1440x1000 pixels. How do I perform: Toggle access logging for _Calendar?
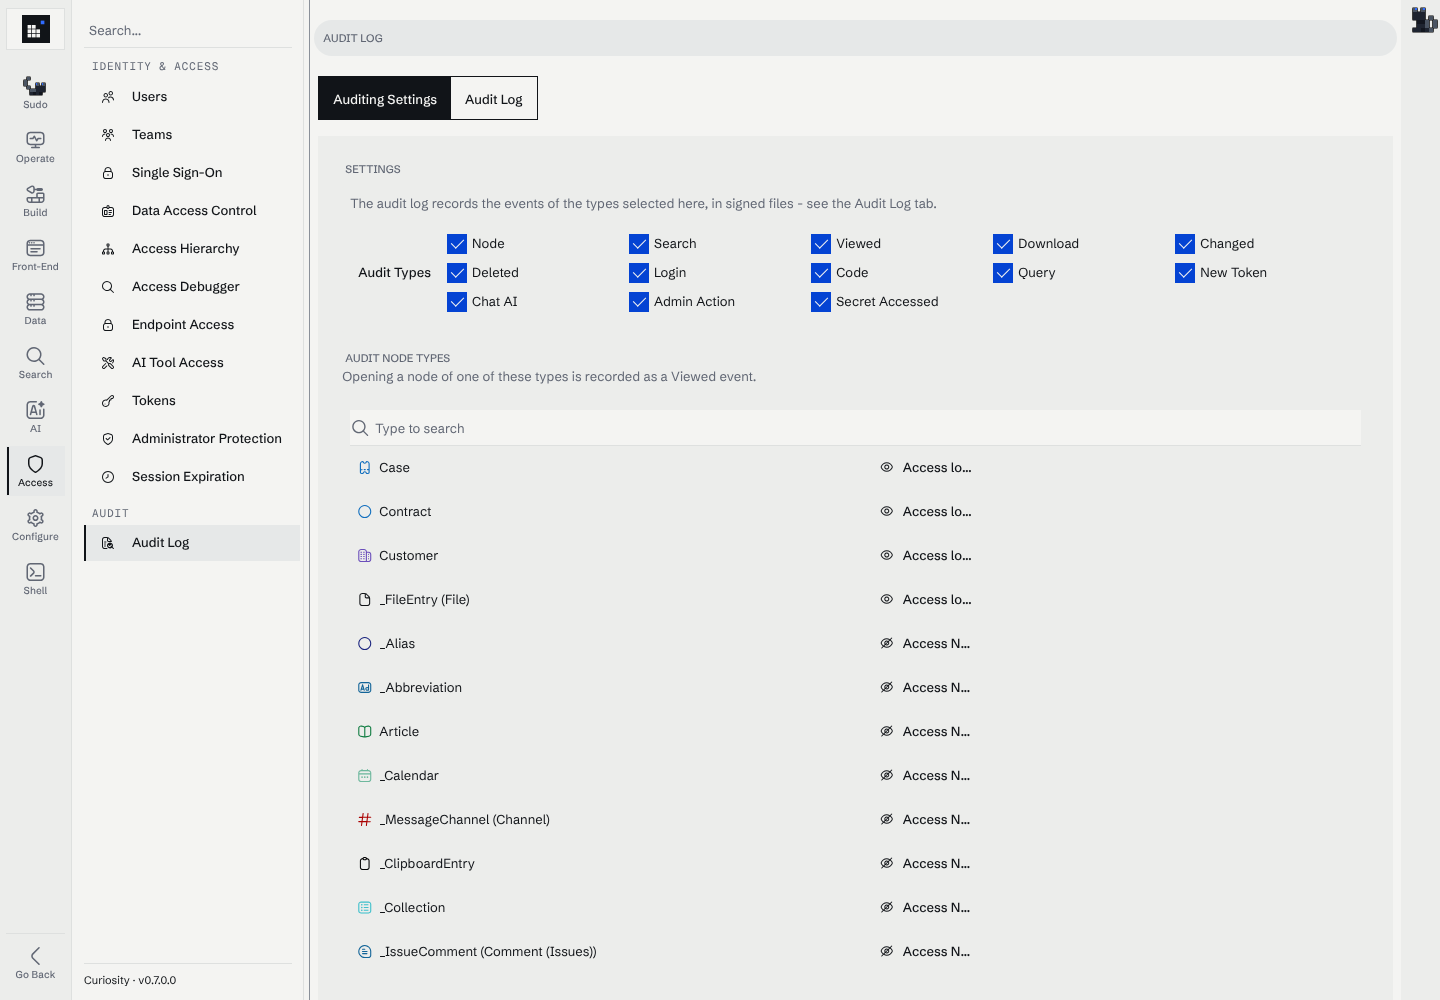[x=926, y=776]
